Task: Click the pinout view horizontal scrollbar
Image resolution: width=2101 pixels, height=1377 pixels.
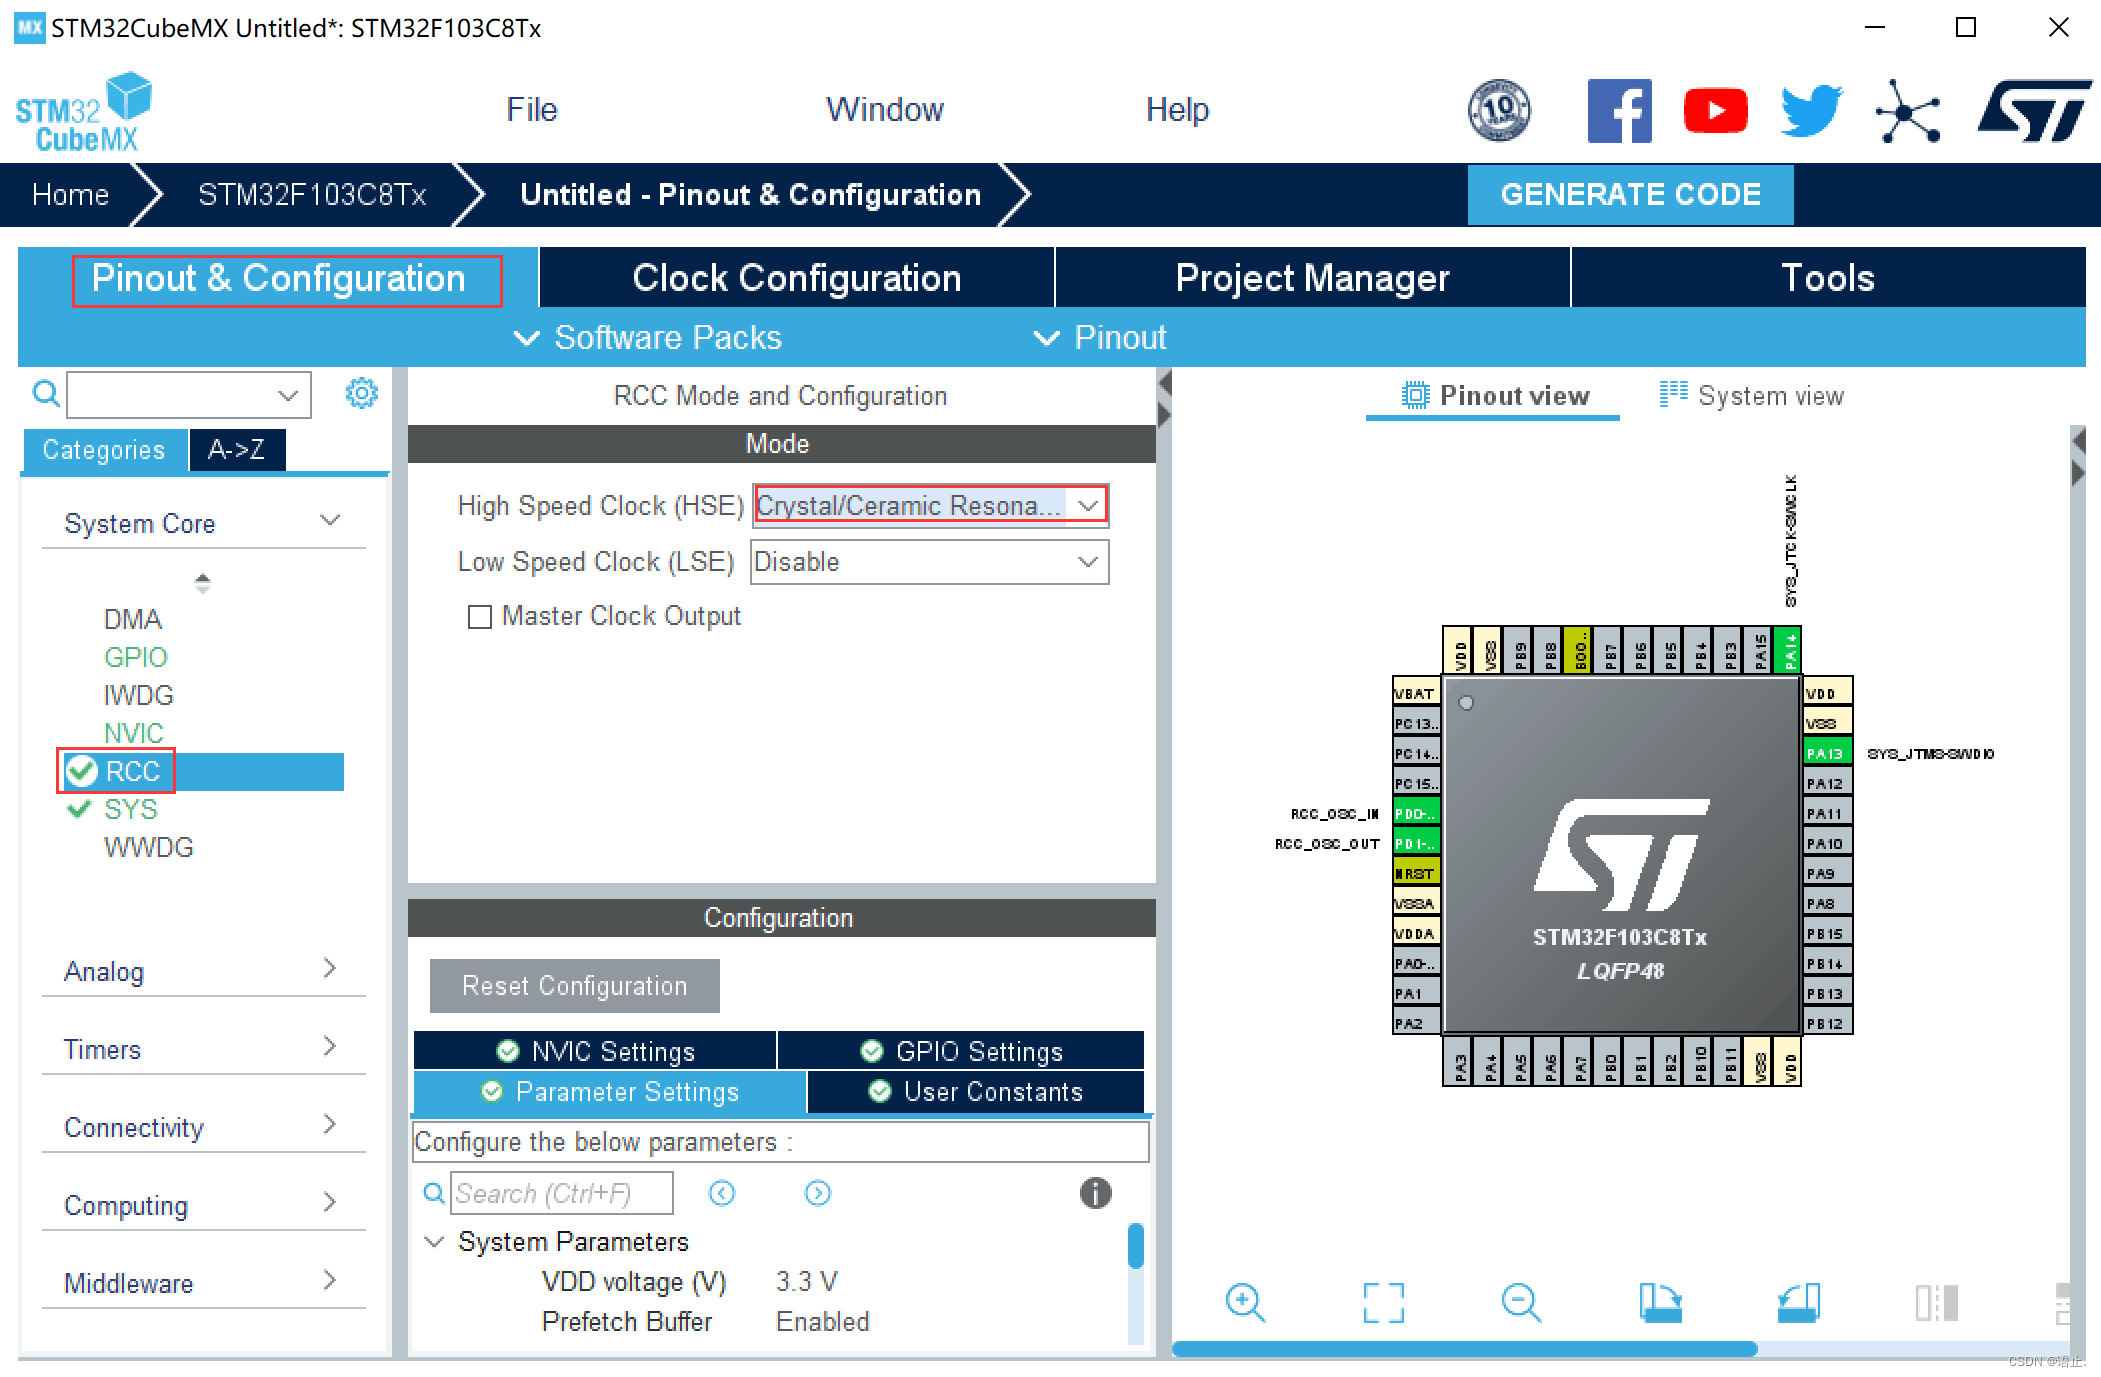Action: [x=1464, y=1349]
